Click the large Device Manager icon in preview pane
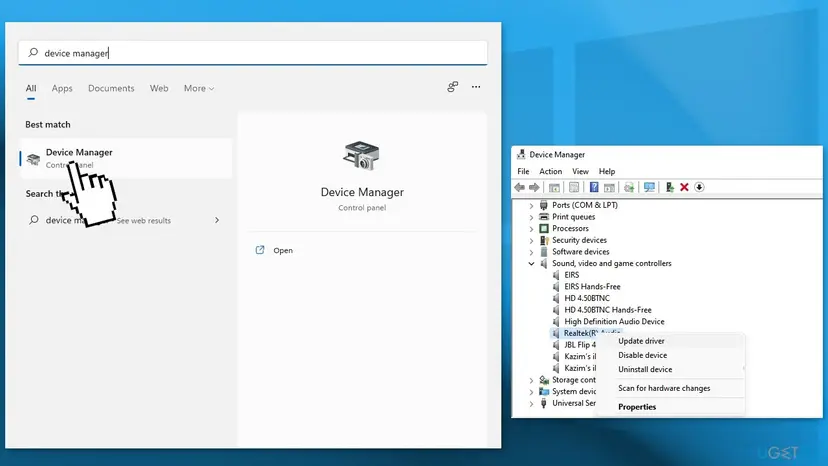Image resolution: width=828 pixels, height=466 pixels. coord(361,155)
